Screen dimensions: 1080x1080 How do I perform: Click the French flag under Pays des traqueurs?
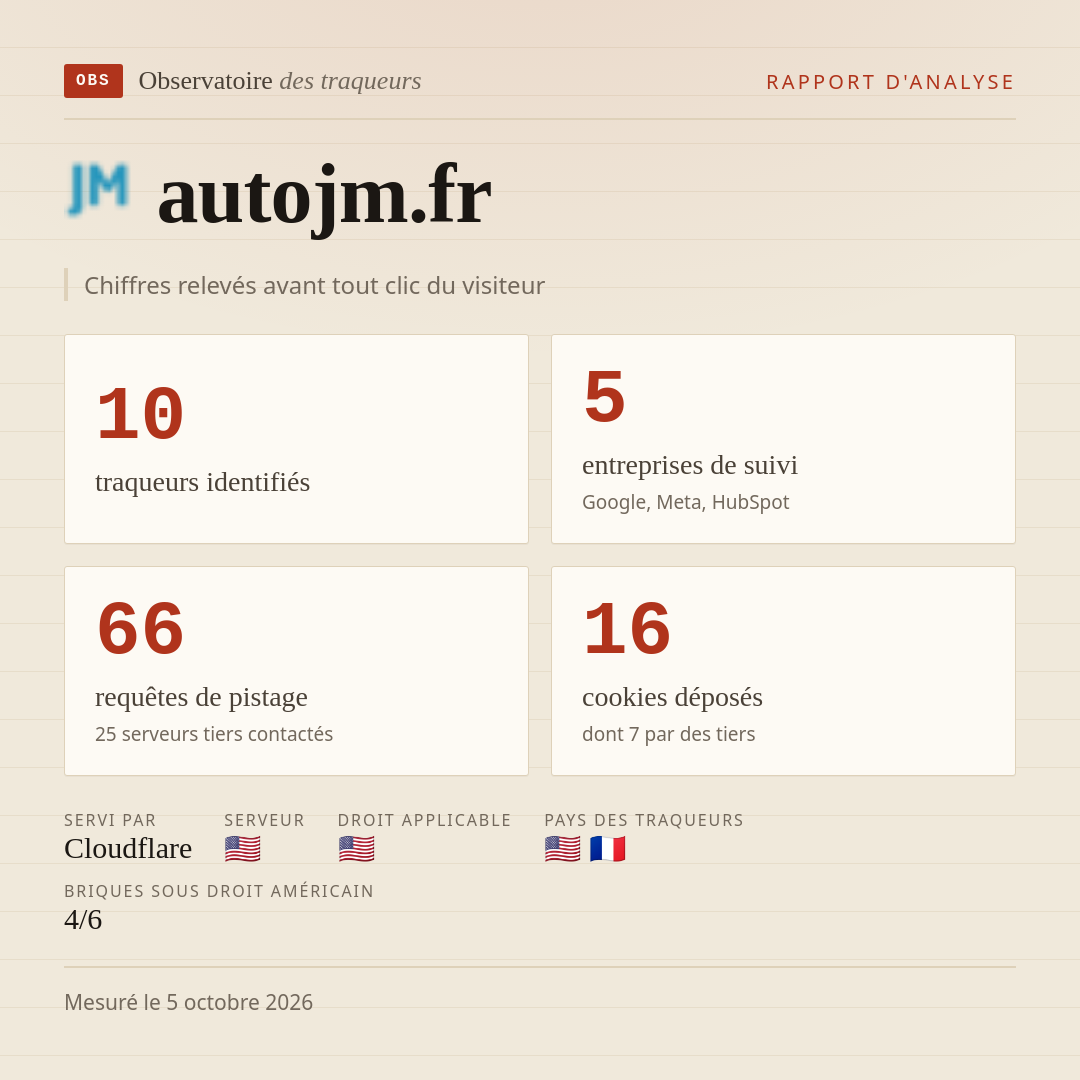[x=608, y=849]
